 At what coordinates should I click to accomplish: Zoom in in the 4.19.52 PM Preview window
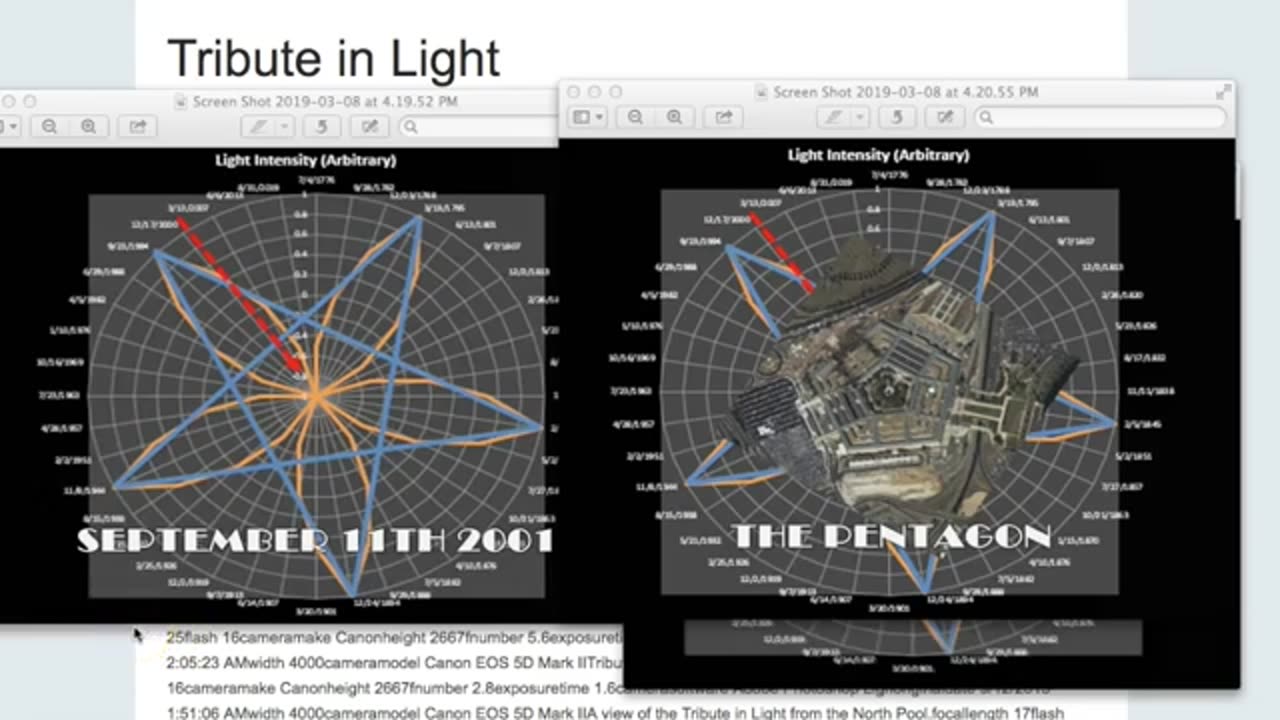89,126
